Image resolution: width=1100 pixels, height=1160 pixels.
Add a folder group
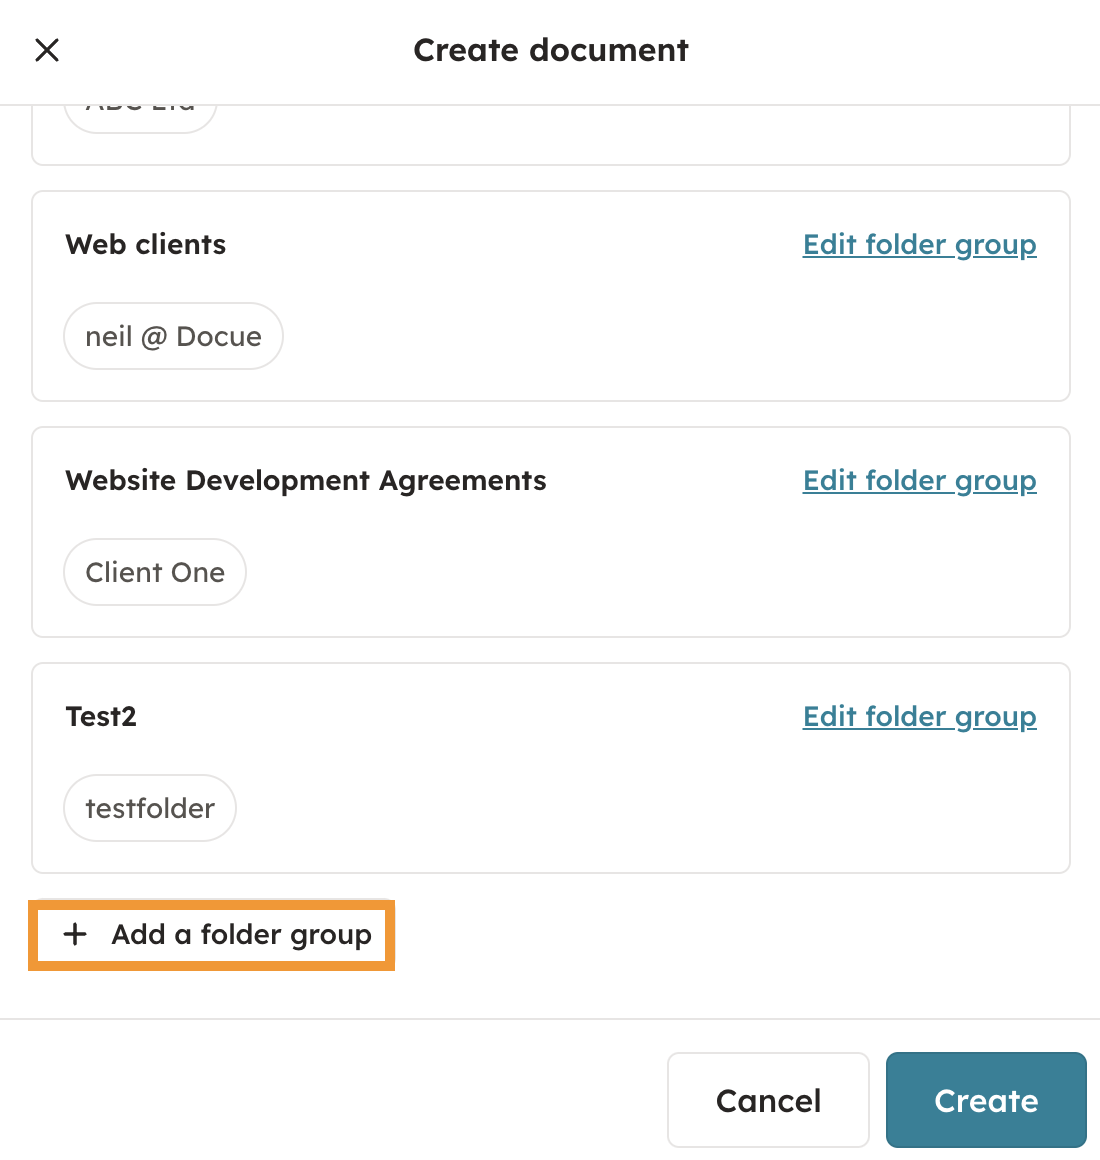[x=241, y=935]
